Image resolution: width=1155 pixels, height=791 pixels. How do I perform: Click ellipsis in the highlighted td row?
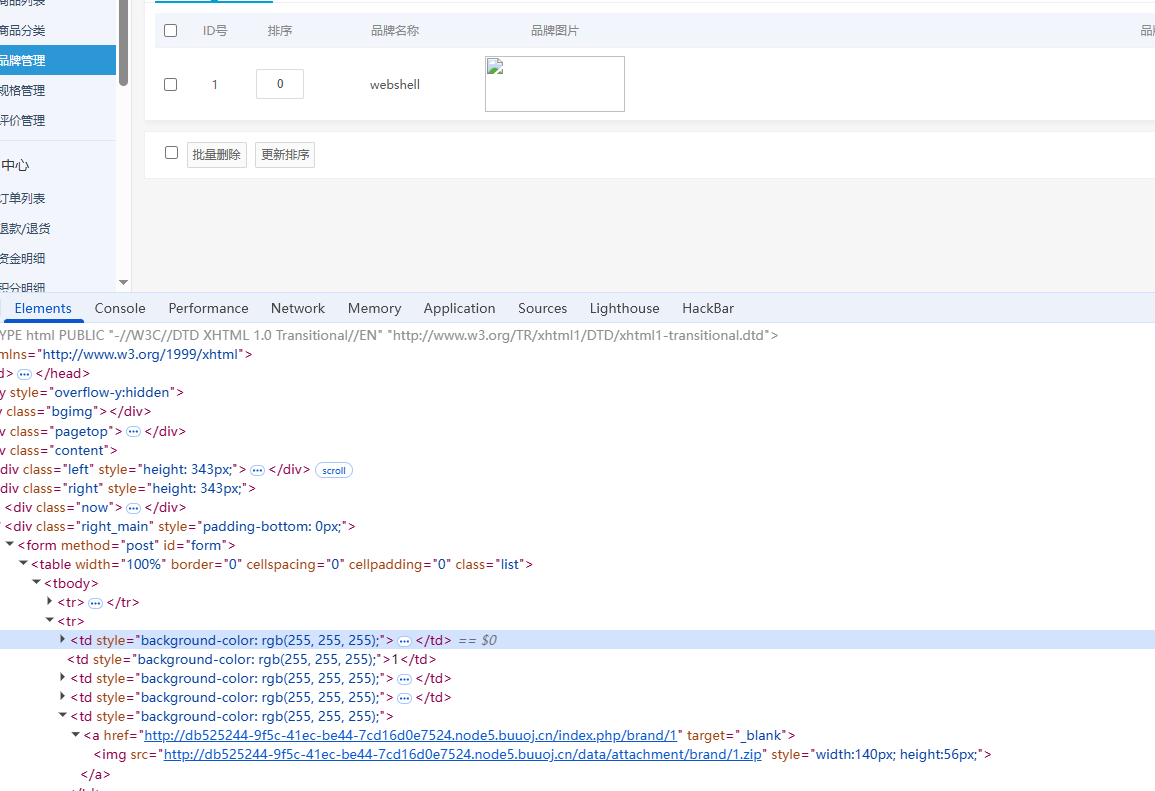404,641
